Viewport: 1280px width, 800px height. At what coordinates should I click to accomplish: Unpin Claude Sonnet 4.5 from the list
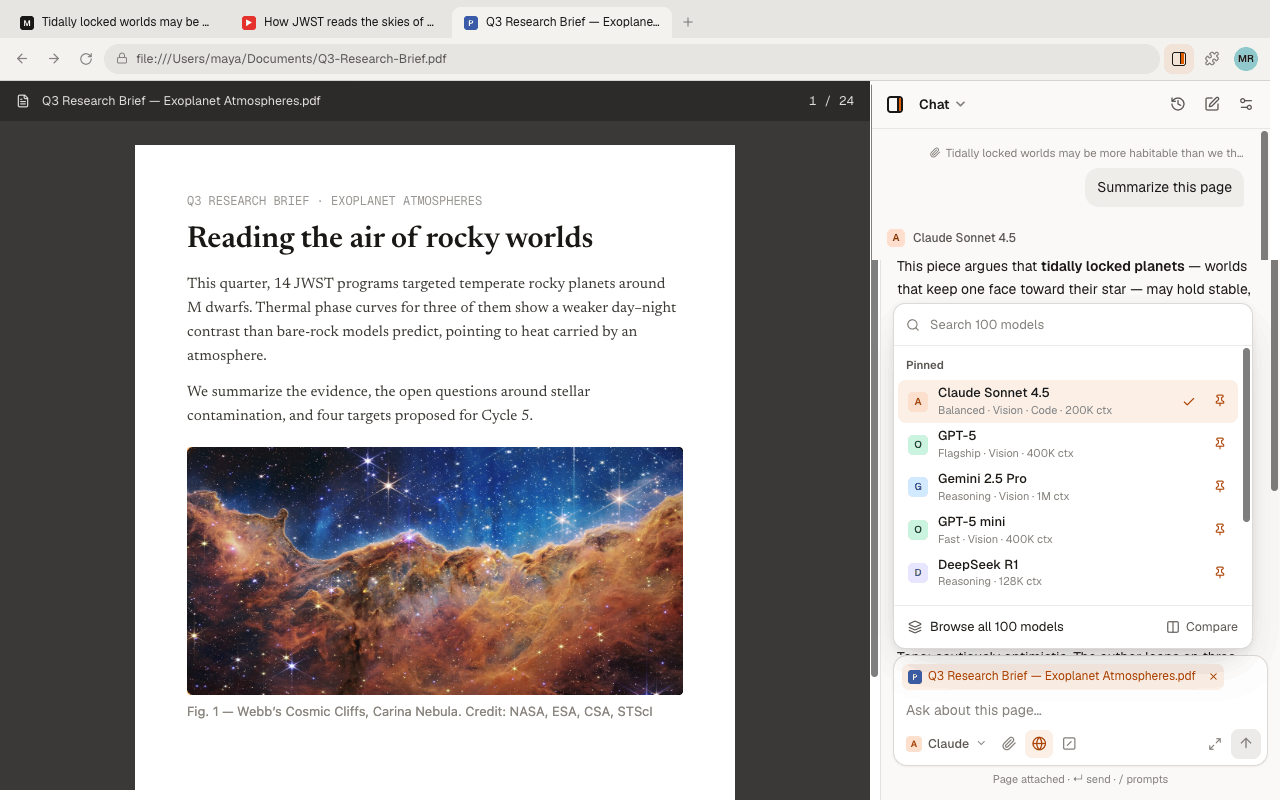pyautogui.click(x=1220, y=401)
